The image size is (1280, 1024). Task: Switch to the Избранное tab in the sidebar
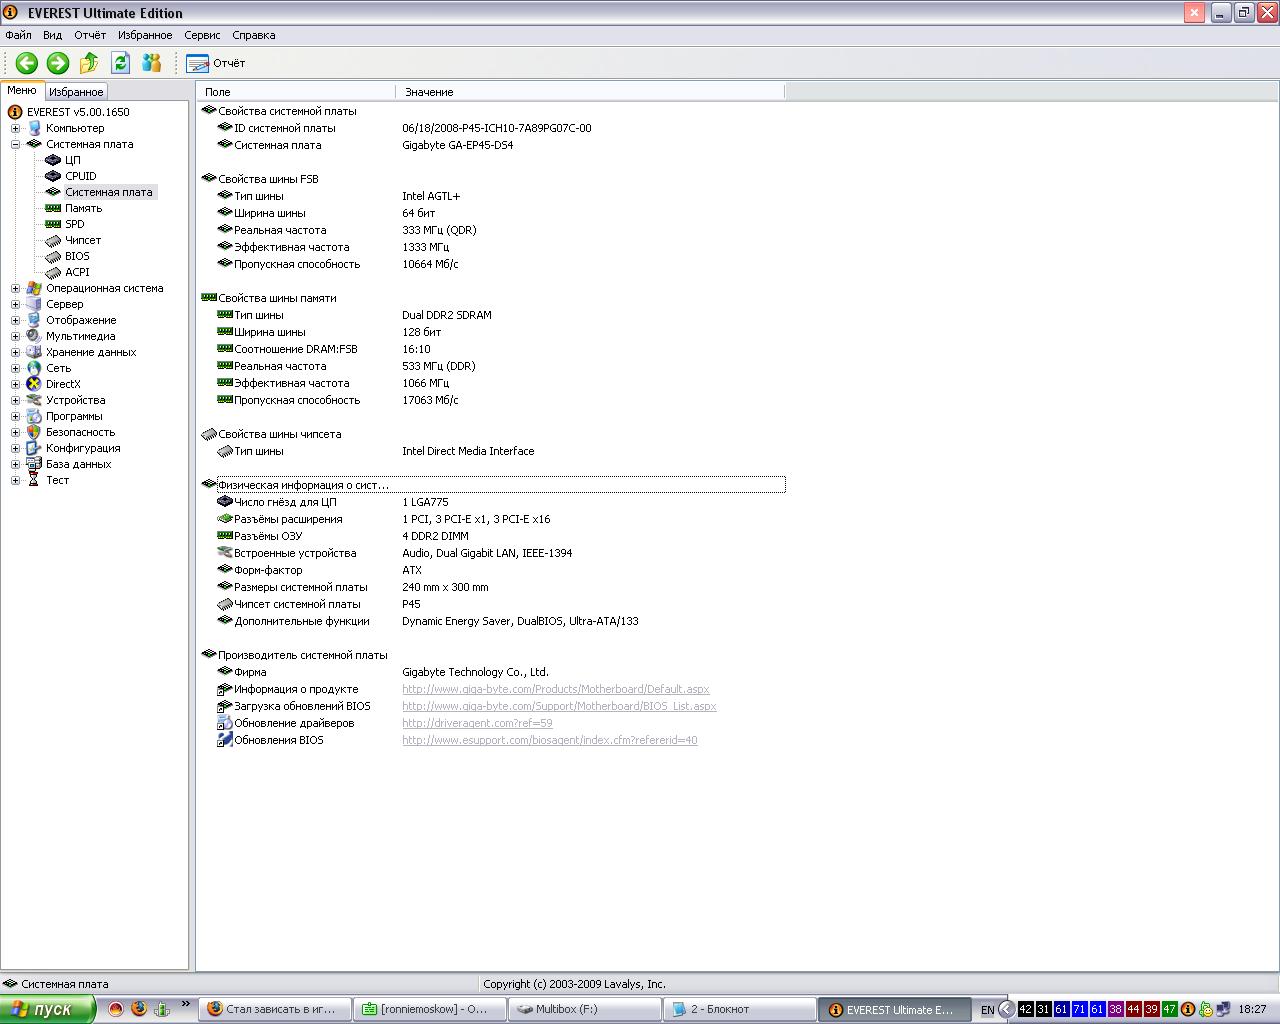pyautogui.click(x=76, y=92)
